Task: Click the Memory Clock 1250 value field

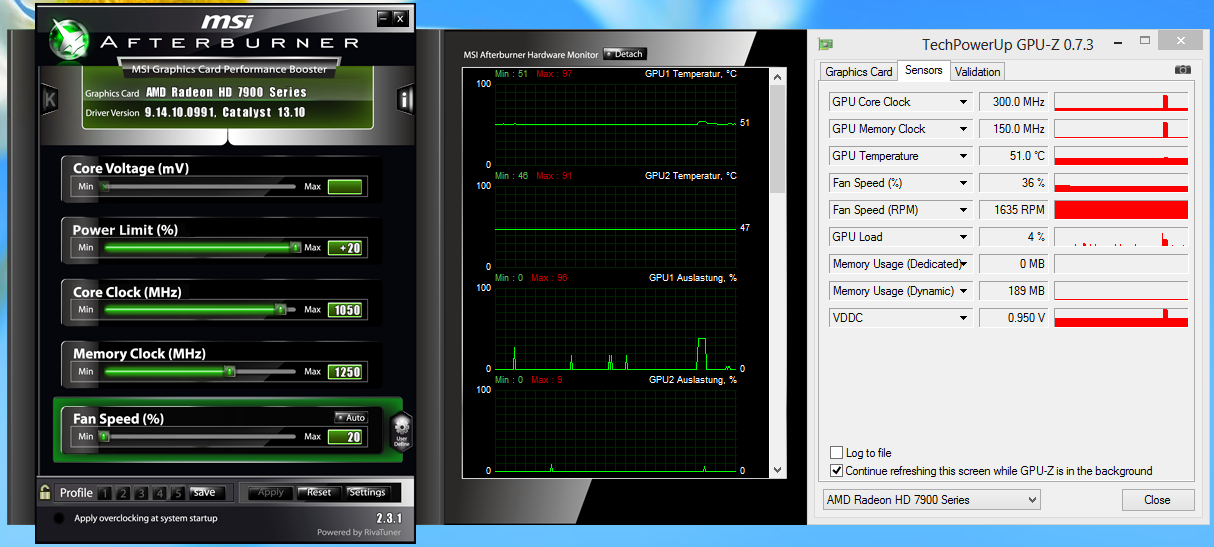Action: 345,372
